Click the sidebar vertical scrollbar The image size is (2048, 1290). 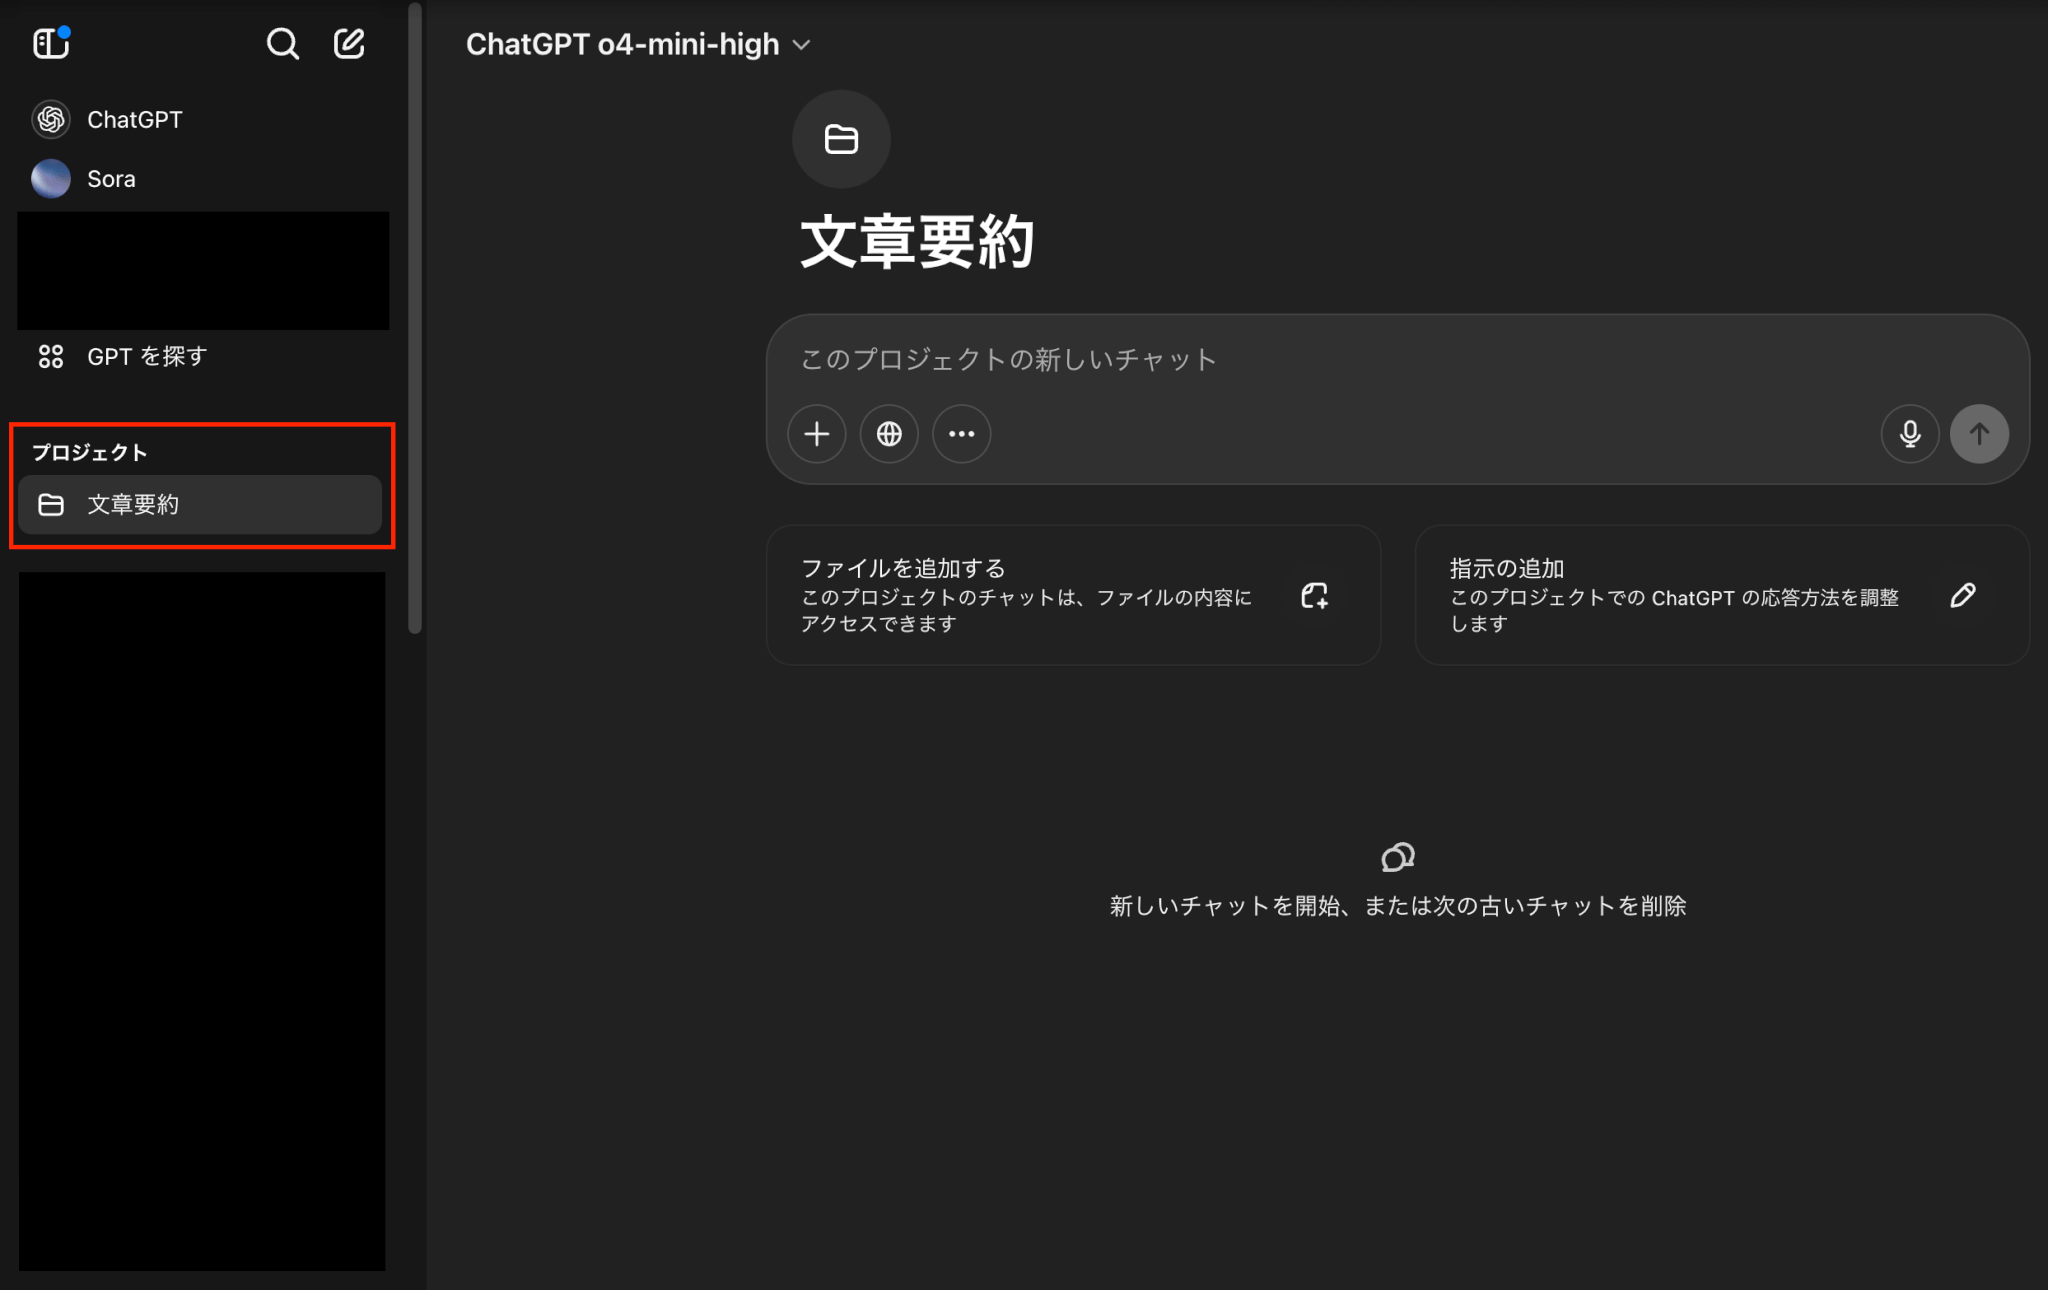(x=415, y=318)
